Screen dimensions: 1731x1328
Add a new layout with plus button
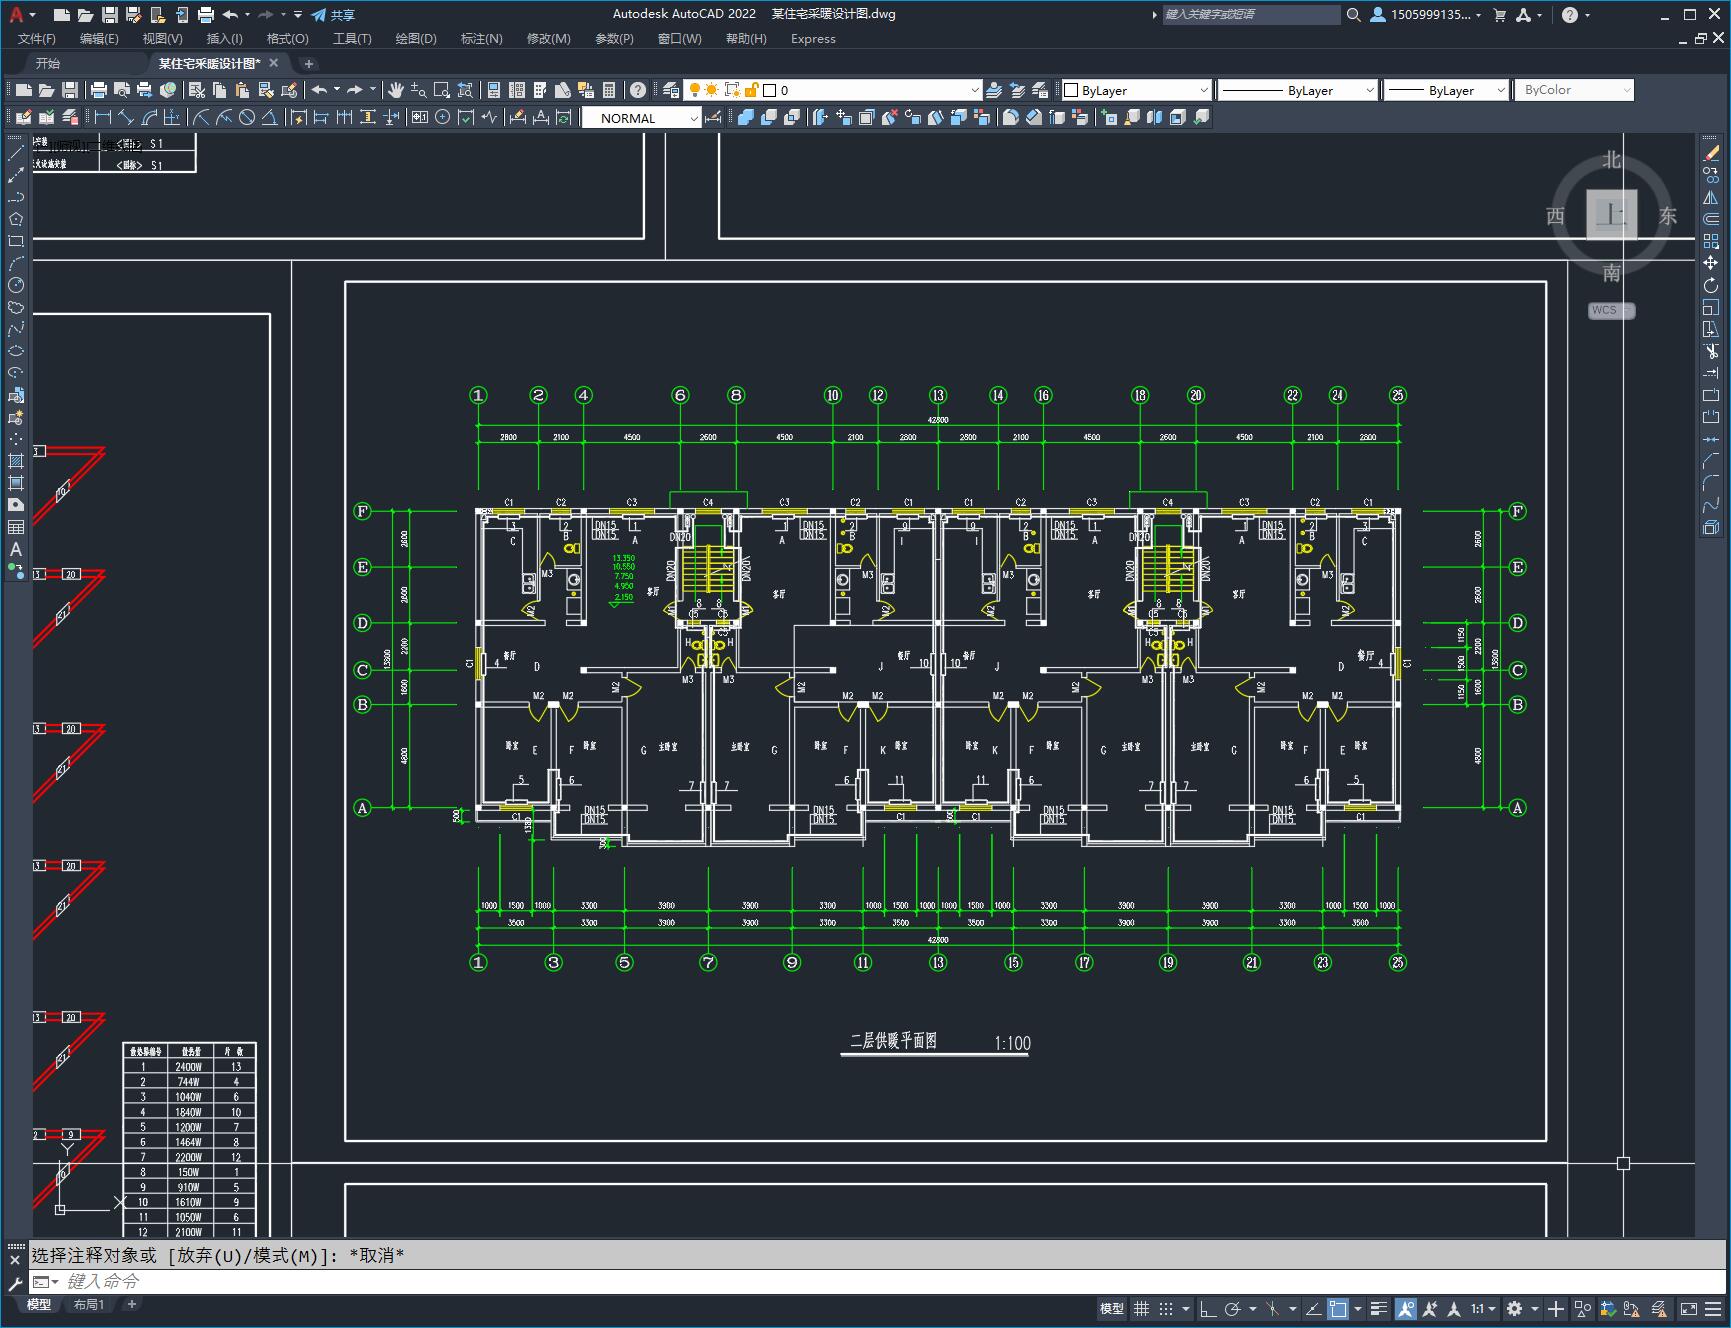[131, 1304]
